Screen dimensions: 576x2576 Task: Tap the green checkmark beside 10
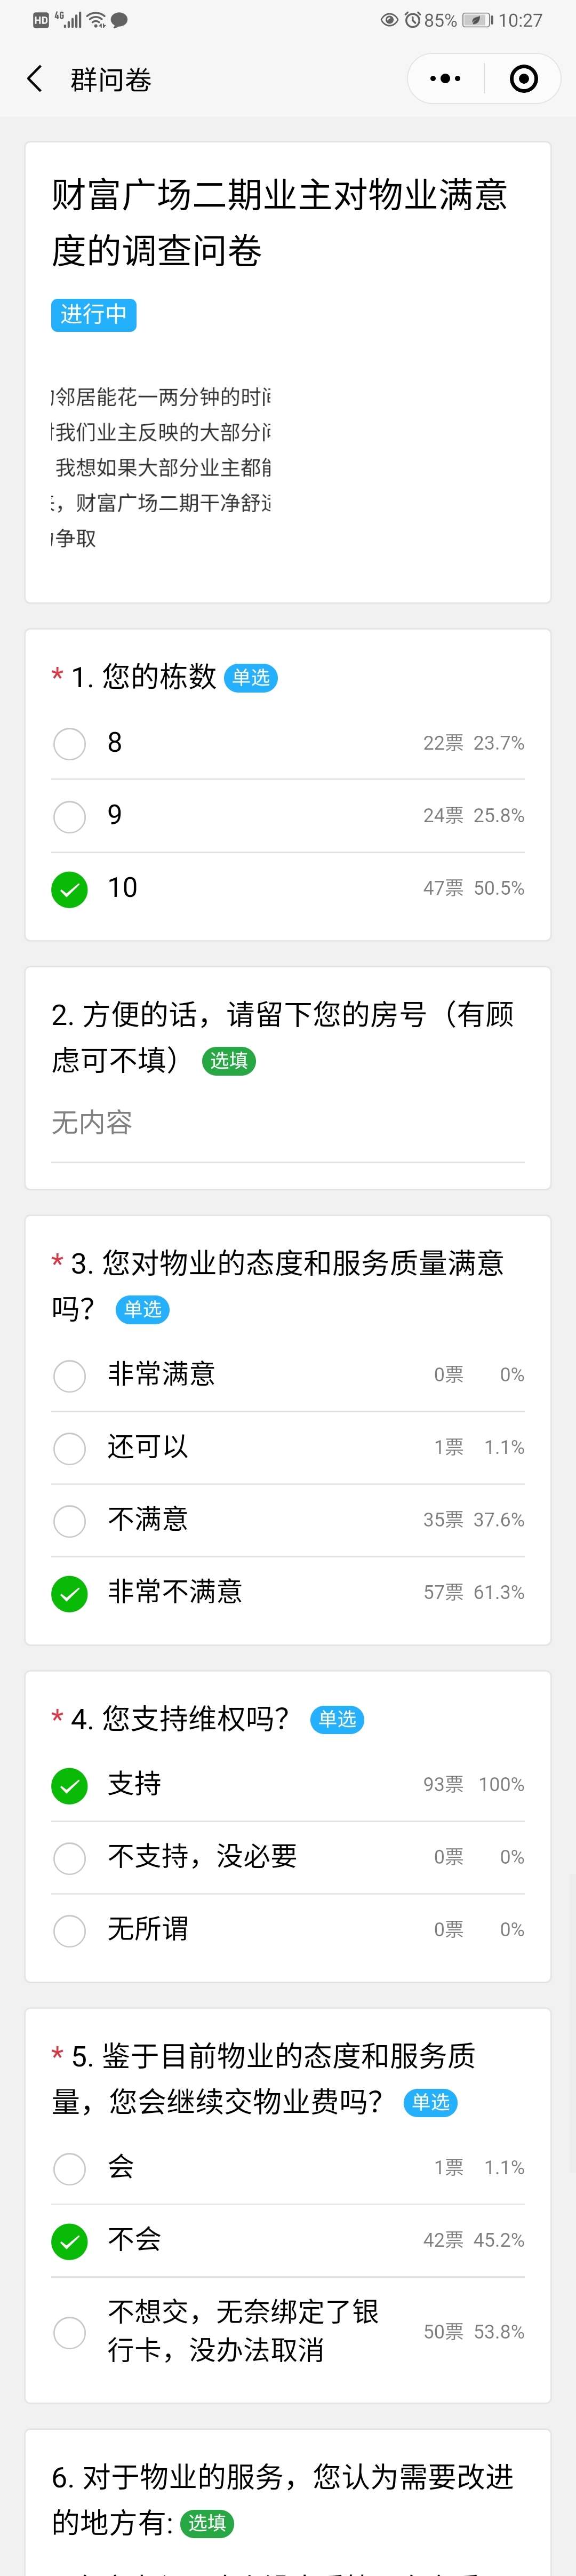pos(69,888)
